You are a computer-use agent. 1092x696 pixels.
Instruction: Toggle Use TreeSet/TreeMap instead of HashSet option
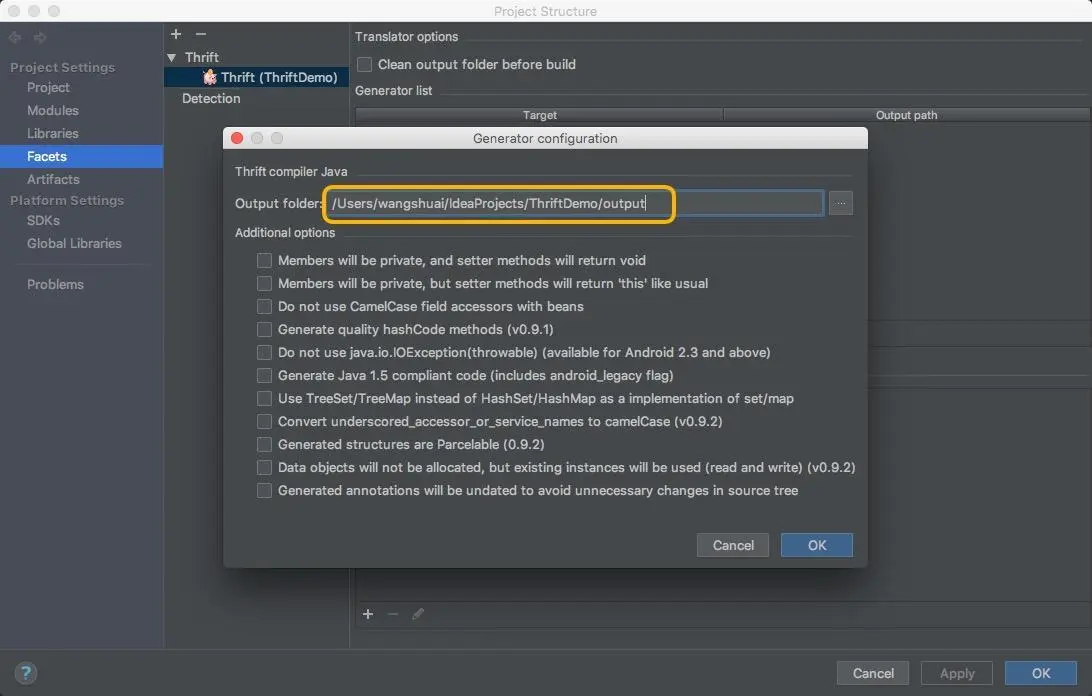(264, 399)
